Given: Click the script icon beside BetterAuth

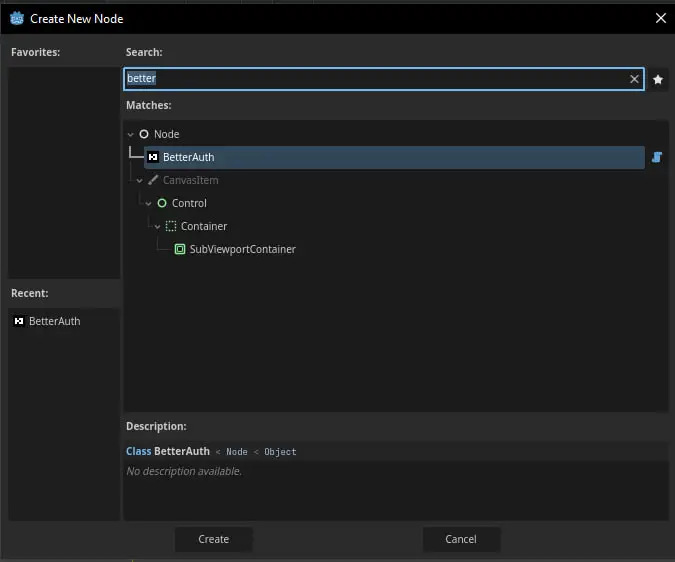Looking at the screenshot, I should coord(657,157).
